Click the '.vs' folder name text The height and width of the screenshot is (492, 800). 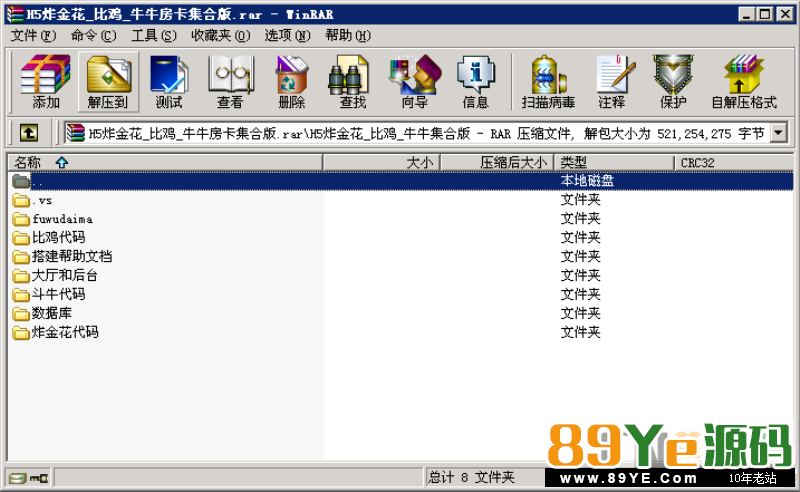pyautogui.click(x=42, y=201)
